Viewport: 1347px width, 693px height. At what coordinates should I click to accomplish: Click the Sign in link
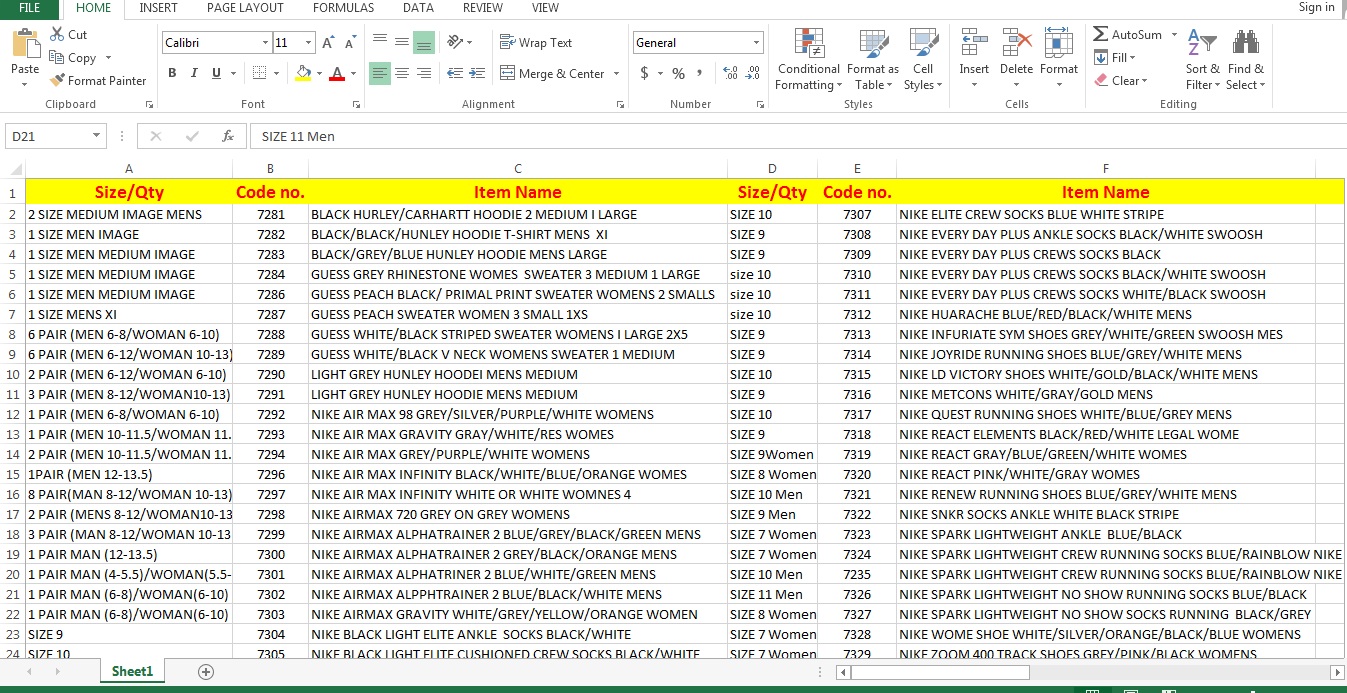click(x=1316, y=8)
